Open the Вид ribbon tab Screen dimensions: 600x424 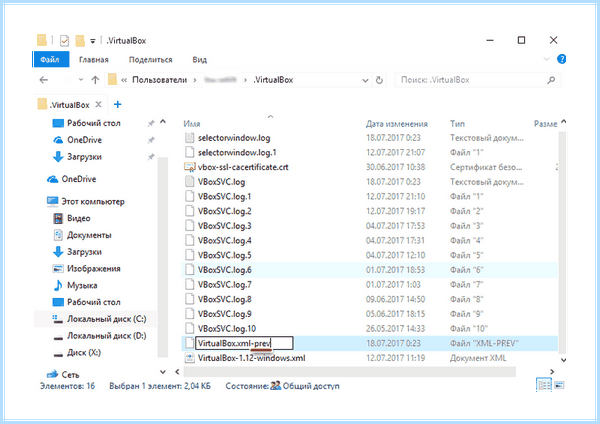click(200, 60)
